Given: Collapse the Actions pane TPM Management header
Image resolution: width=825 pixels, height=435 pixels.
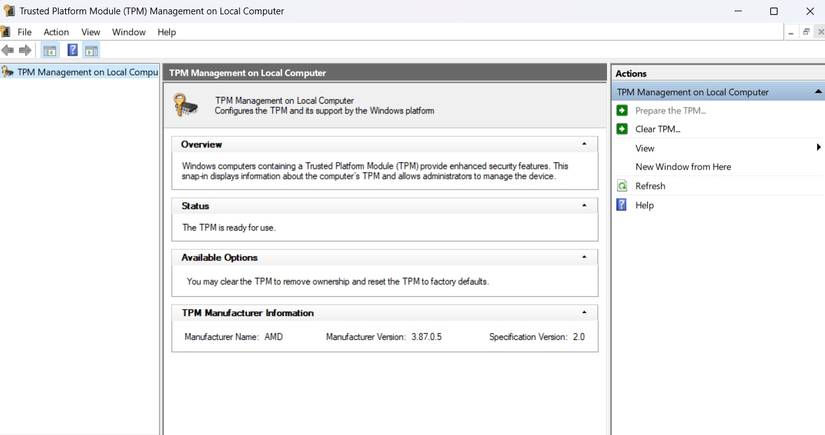Looking at the screenshot, I should pyautogui.click(x=816, y=92).
